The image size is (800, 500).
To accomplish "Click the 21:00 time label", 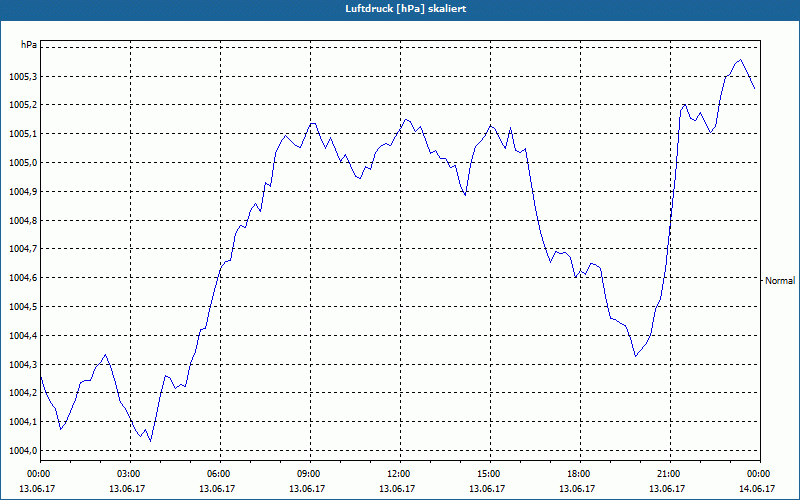I will coord(670,474).
